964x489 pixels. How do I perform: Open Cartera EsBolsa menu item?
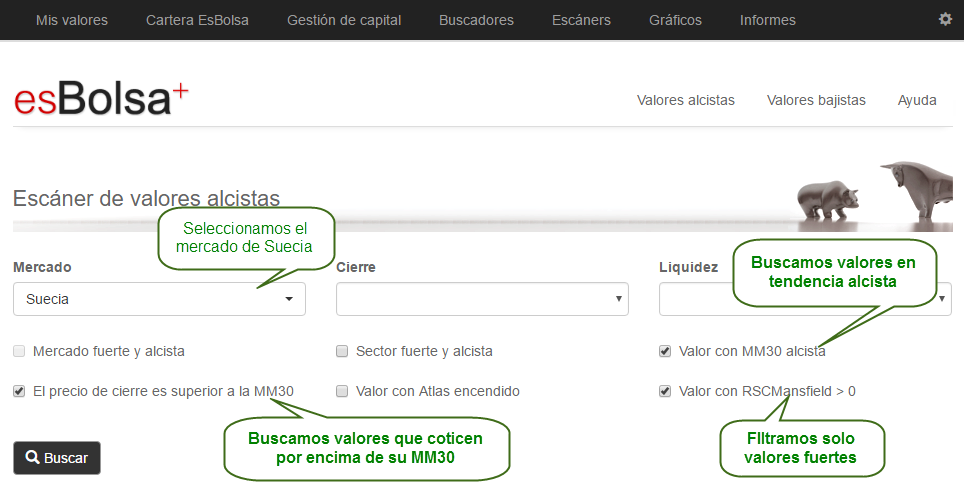pyautogui.click(x=197, y=20)
